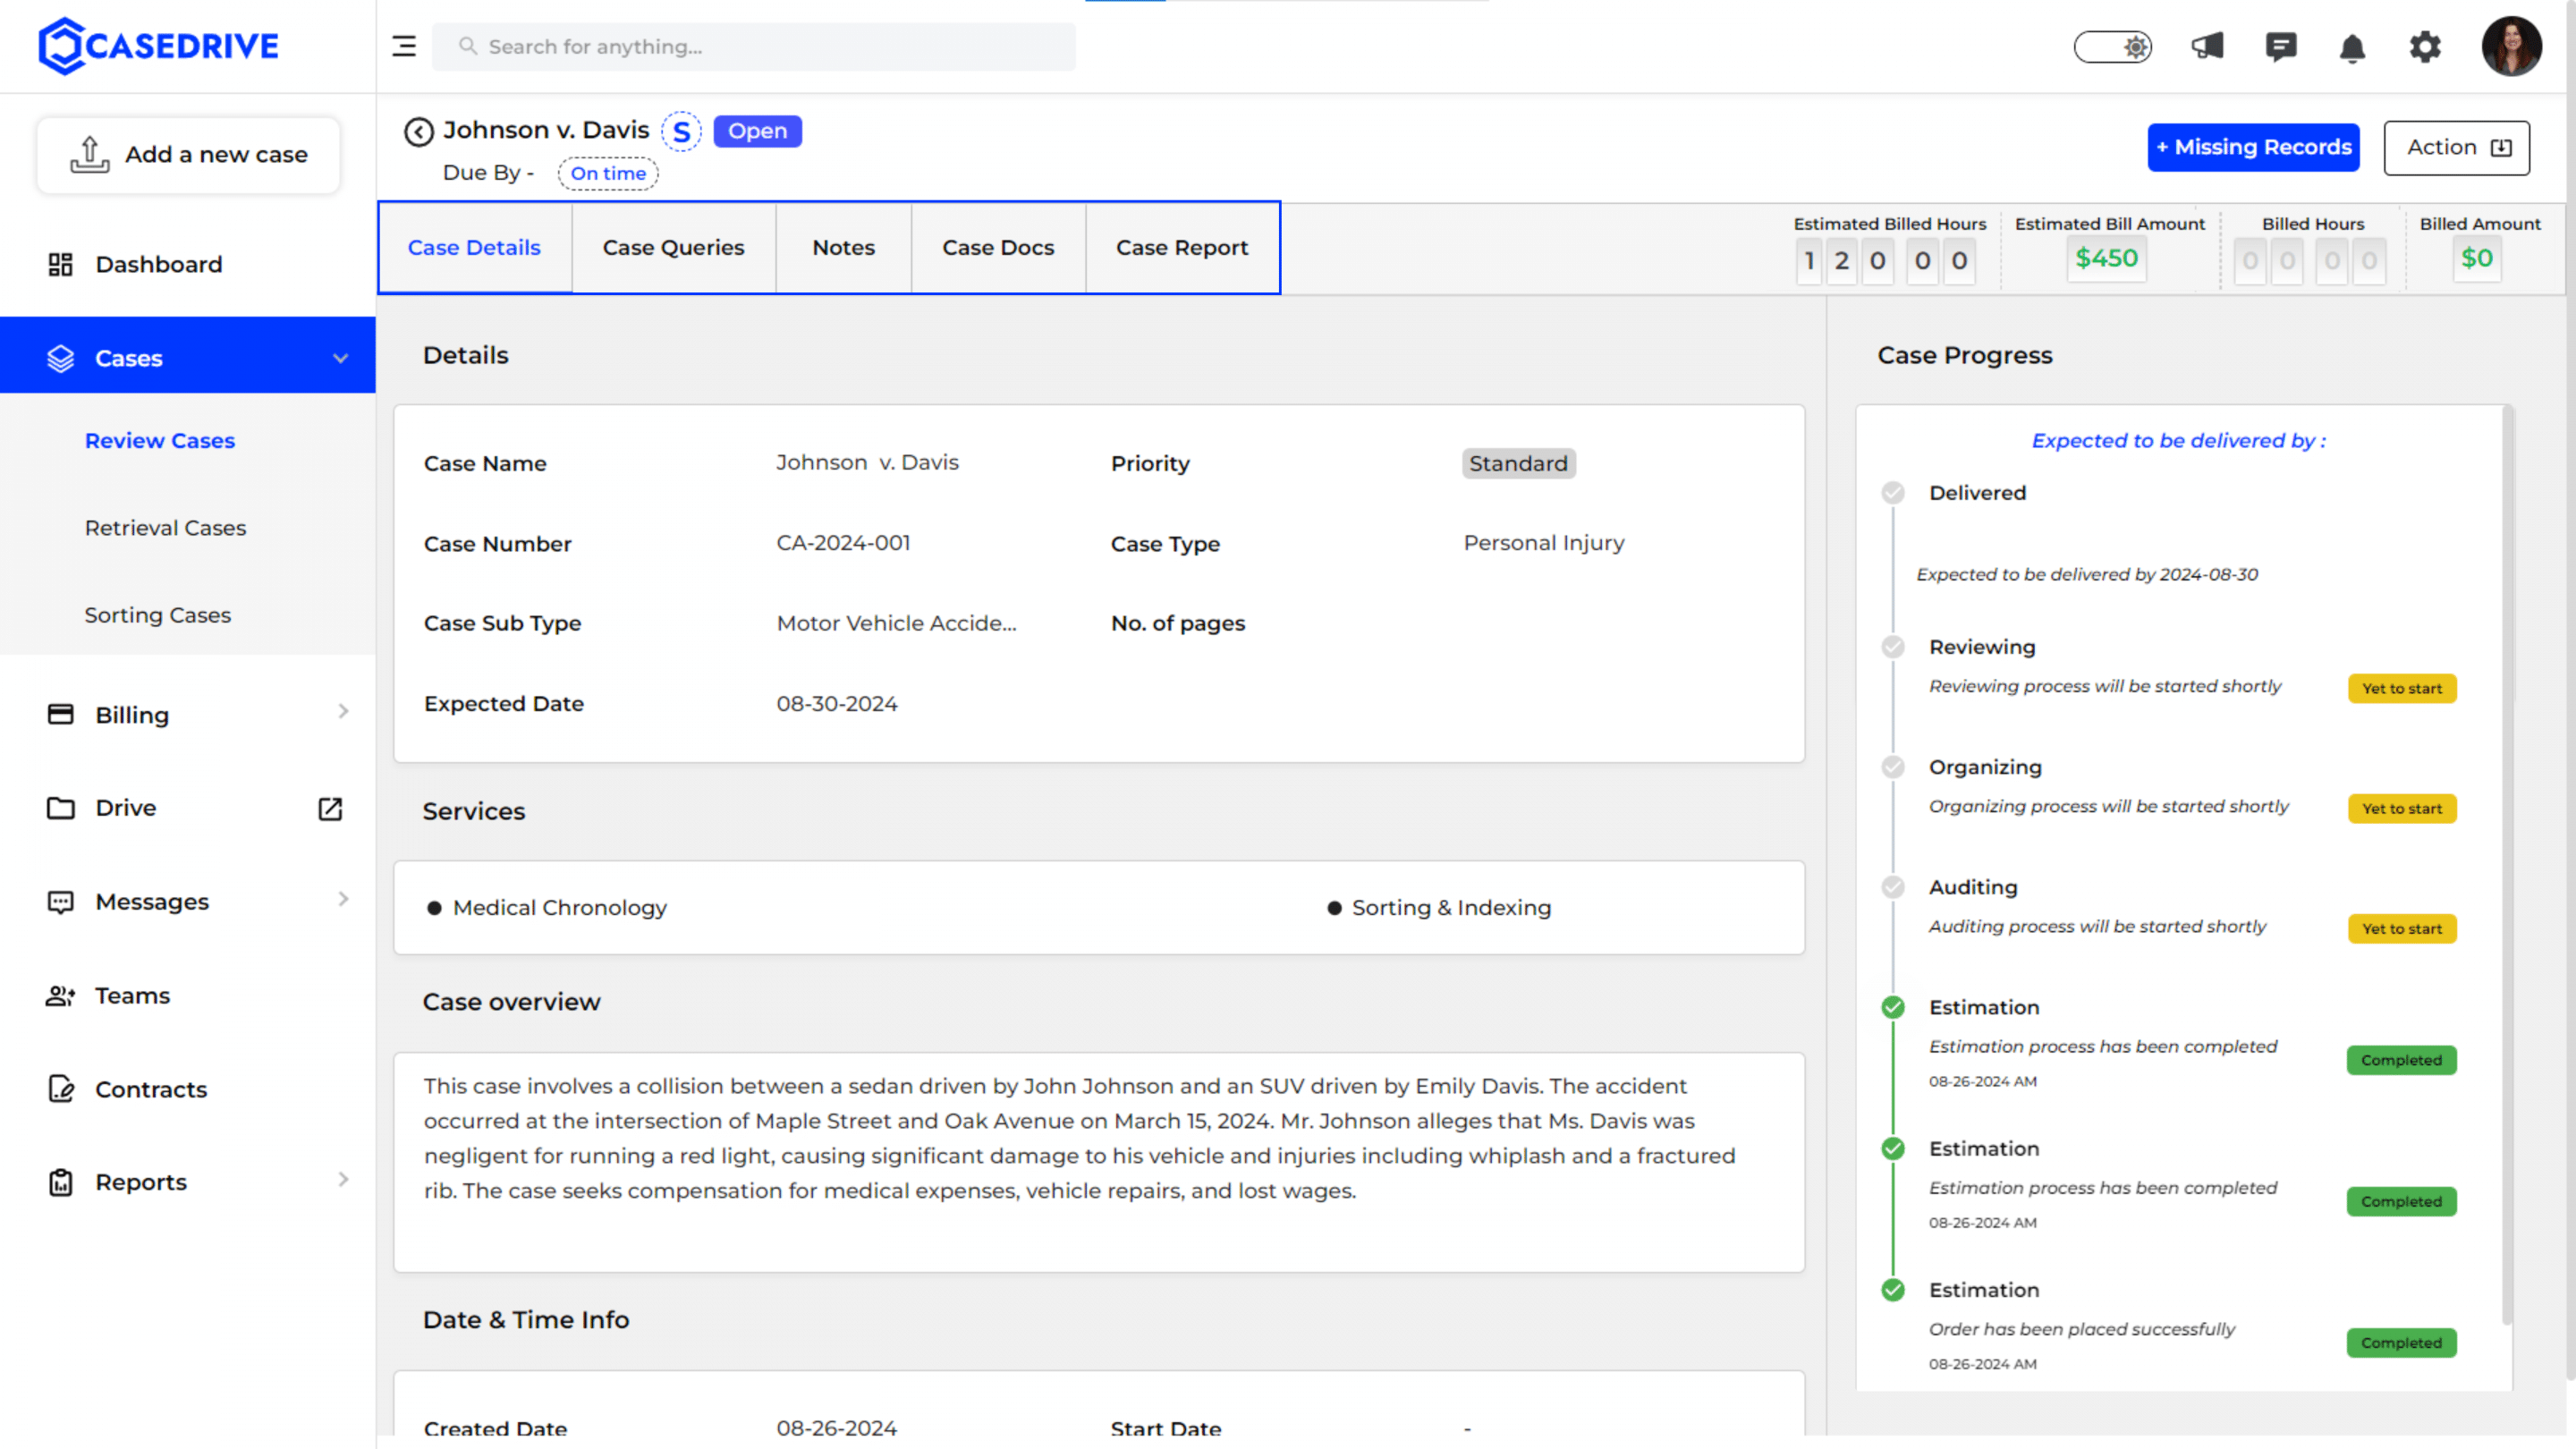Switch to Case Details tab
This screenshot has width=2576, height=1449.
point(474,248)
